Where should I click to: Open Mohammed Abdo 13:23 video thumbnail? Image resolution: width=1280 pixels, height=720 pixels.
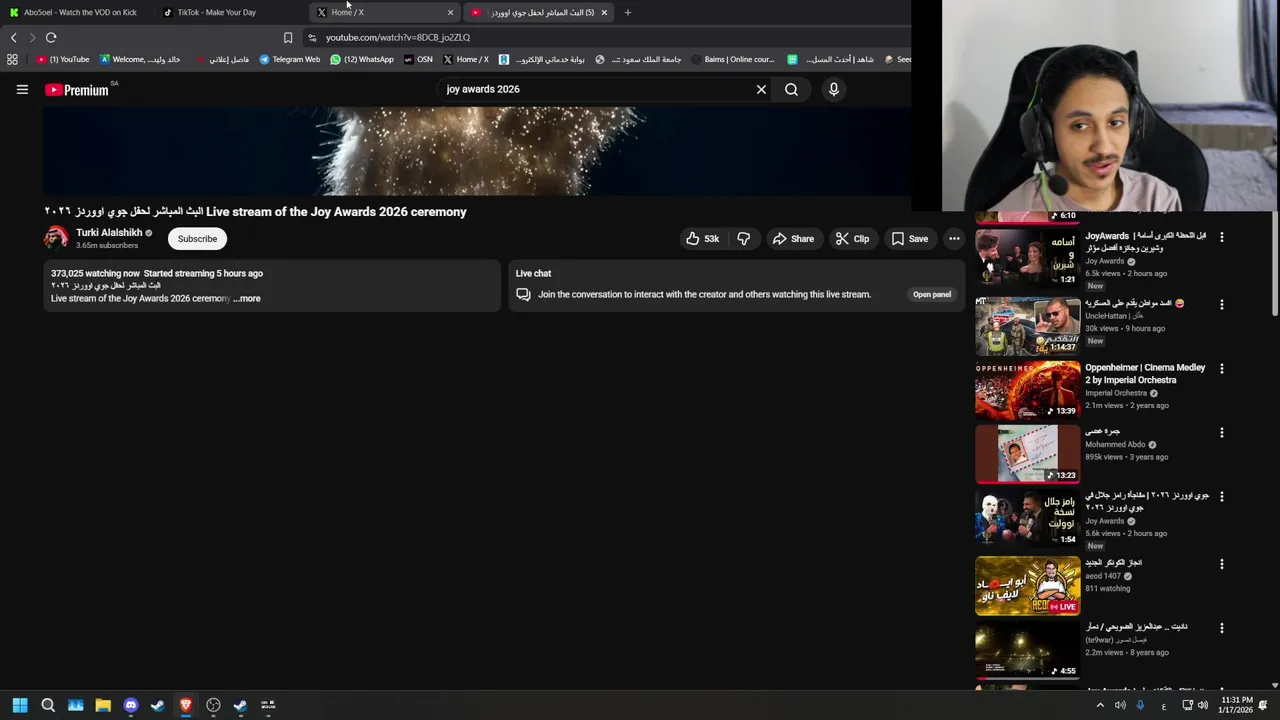tap(1028, 454)
